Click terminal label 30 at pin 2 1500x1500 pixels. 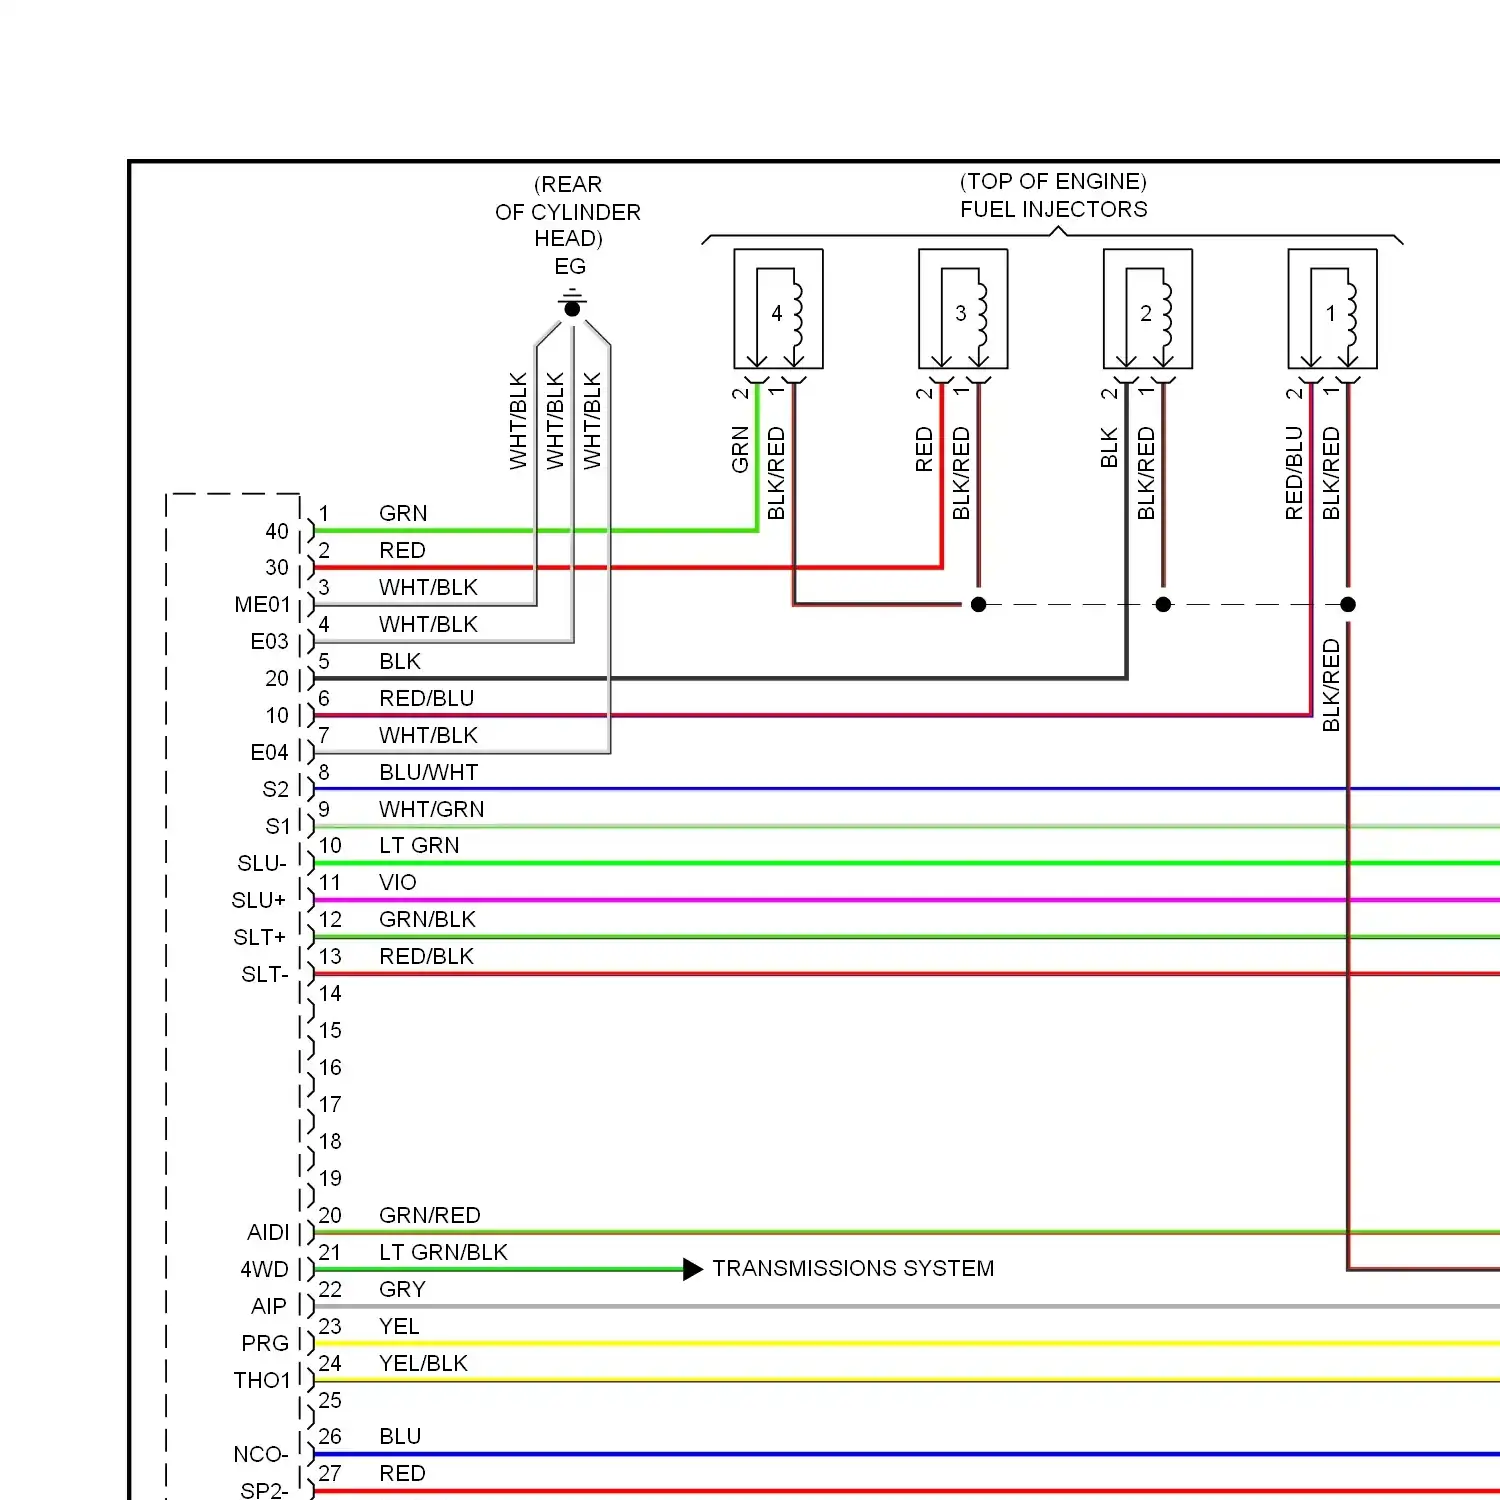[x=277, y=567]
